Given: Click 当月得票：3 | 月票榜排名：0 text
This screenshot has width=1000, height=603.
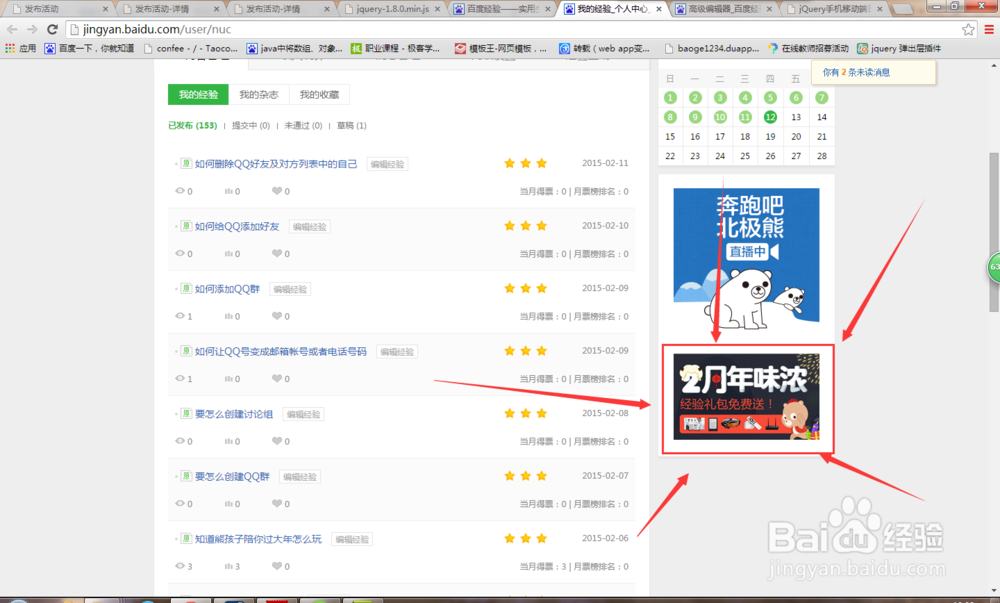Looking at the screenshot, I should [x=574, y=566].
